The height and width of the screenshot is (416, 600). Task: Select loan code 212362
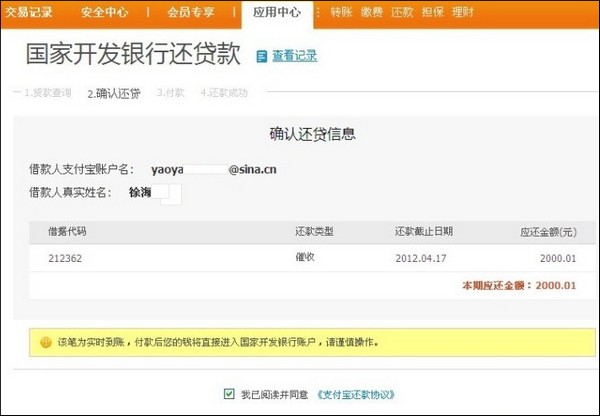point(65,258)
